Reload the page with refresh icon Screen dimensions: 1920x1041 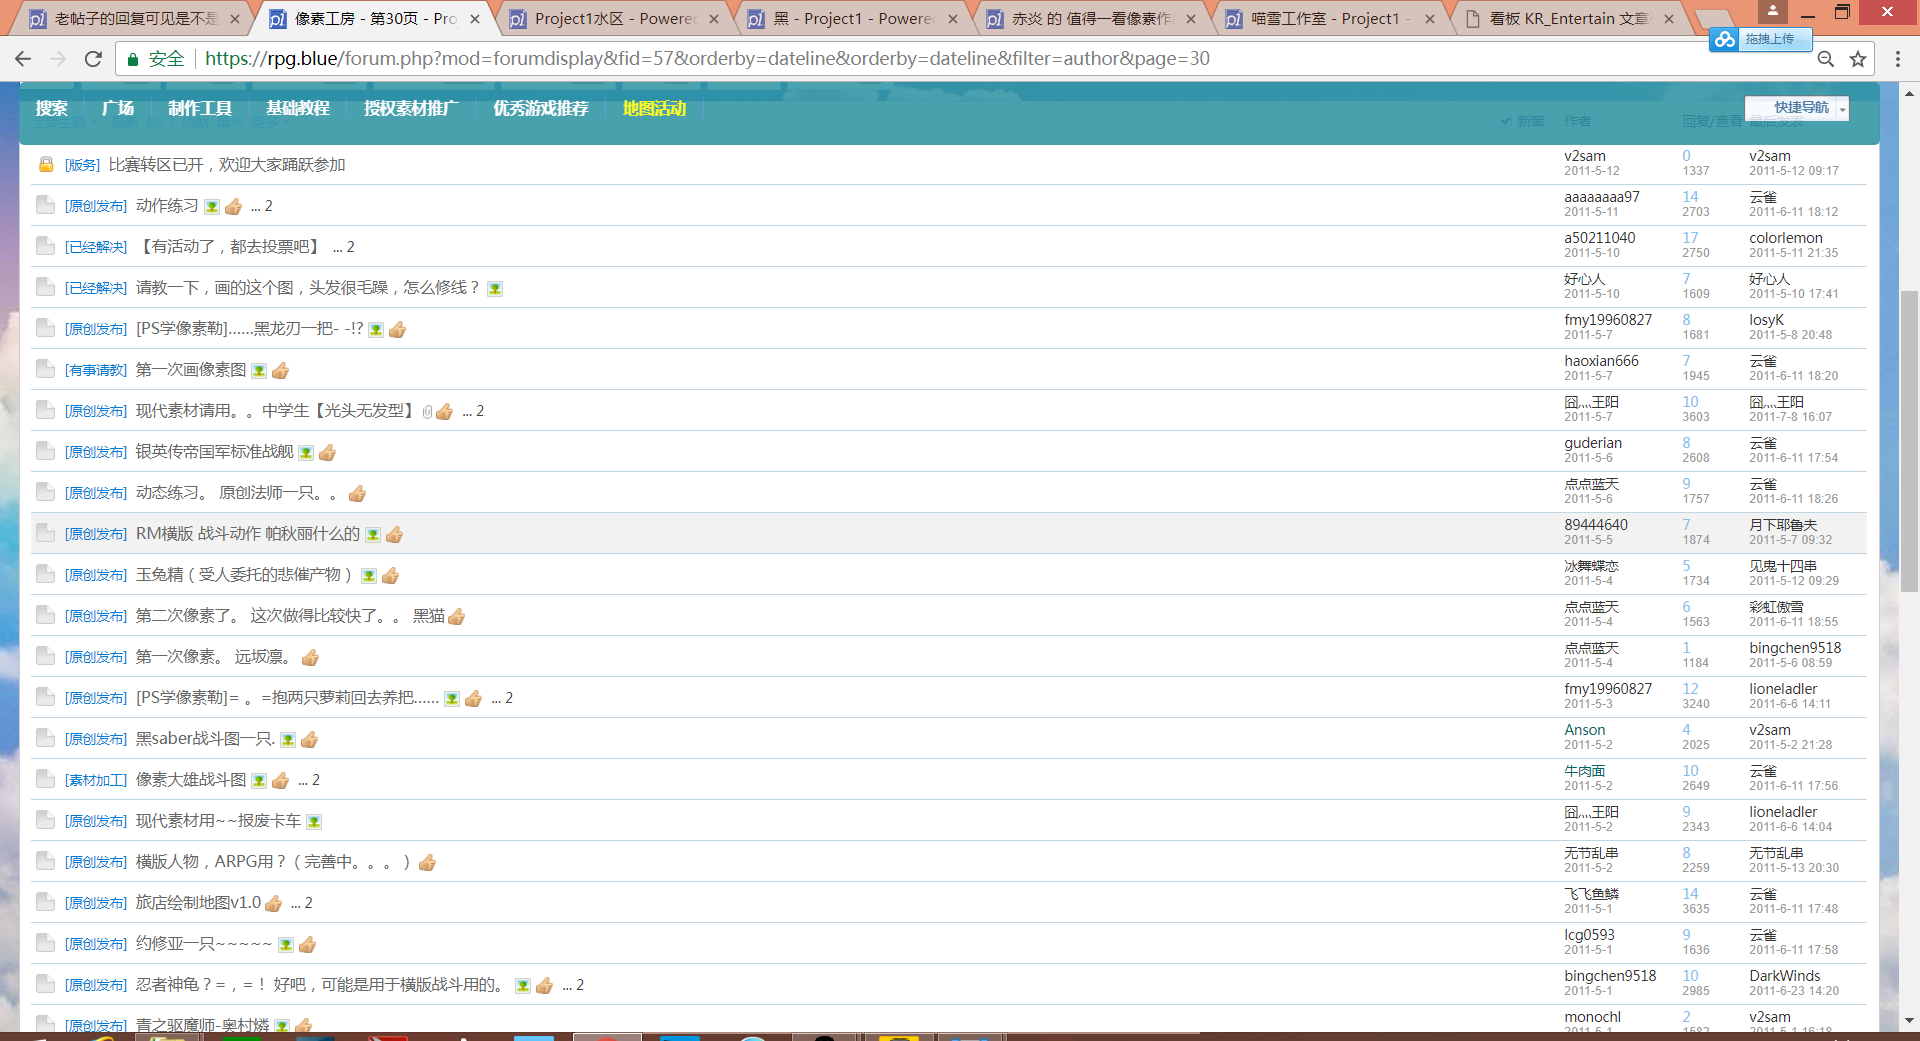[x=93, y=59]
